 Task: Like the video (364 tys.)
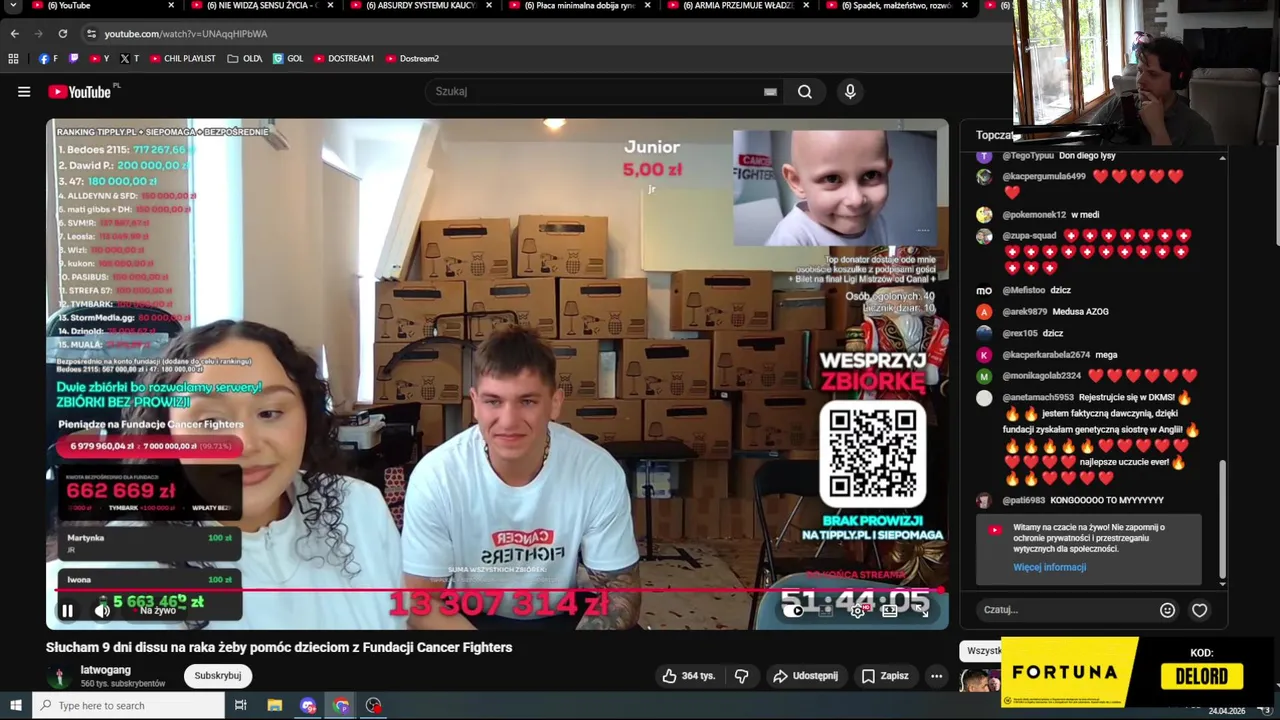point(689,676)
